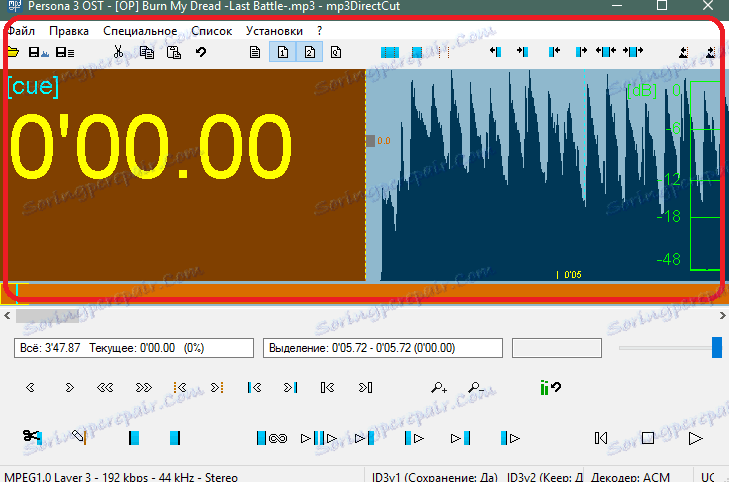The width and height of the screenshot is (729, 482).
Task: Set selection begin with left-bar blue button
Action: (x=134, y=438)
